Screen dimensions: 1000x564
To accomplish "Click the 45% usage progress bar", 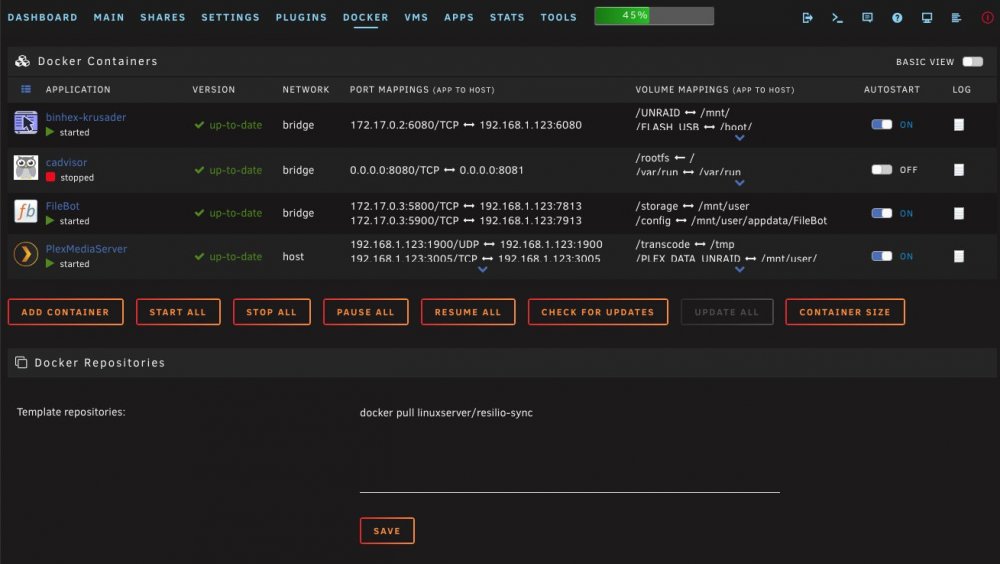I will (x=654, y=16).
